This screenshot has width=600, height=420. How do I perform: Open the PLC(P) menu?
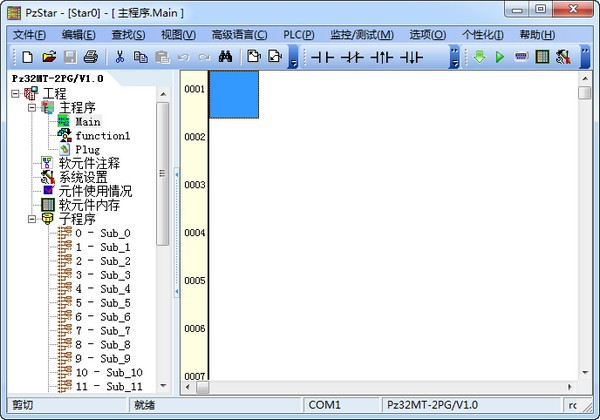[x=298, y=34]
